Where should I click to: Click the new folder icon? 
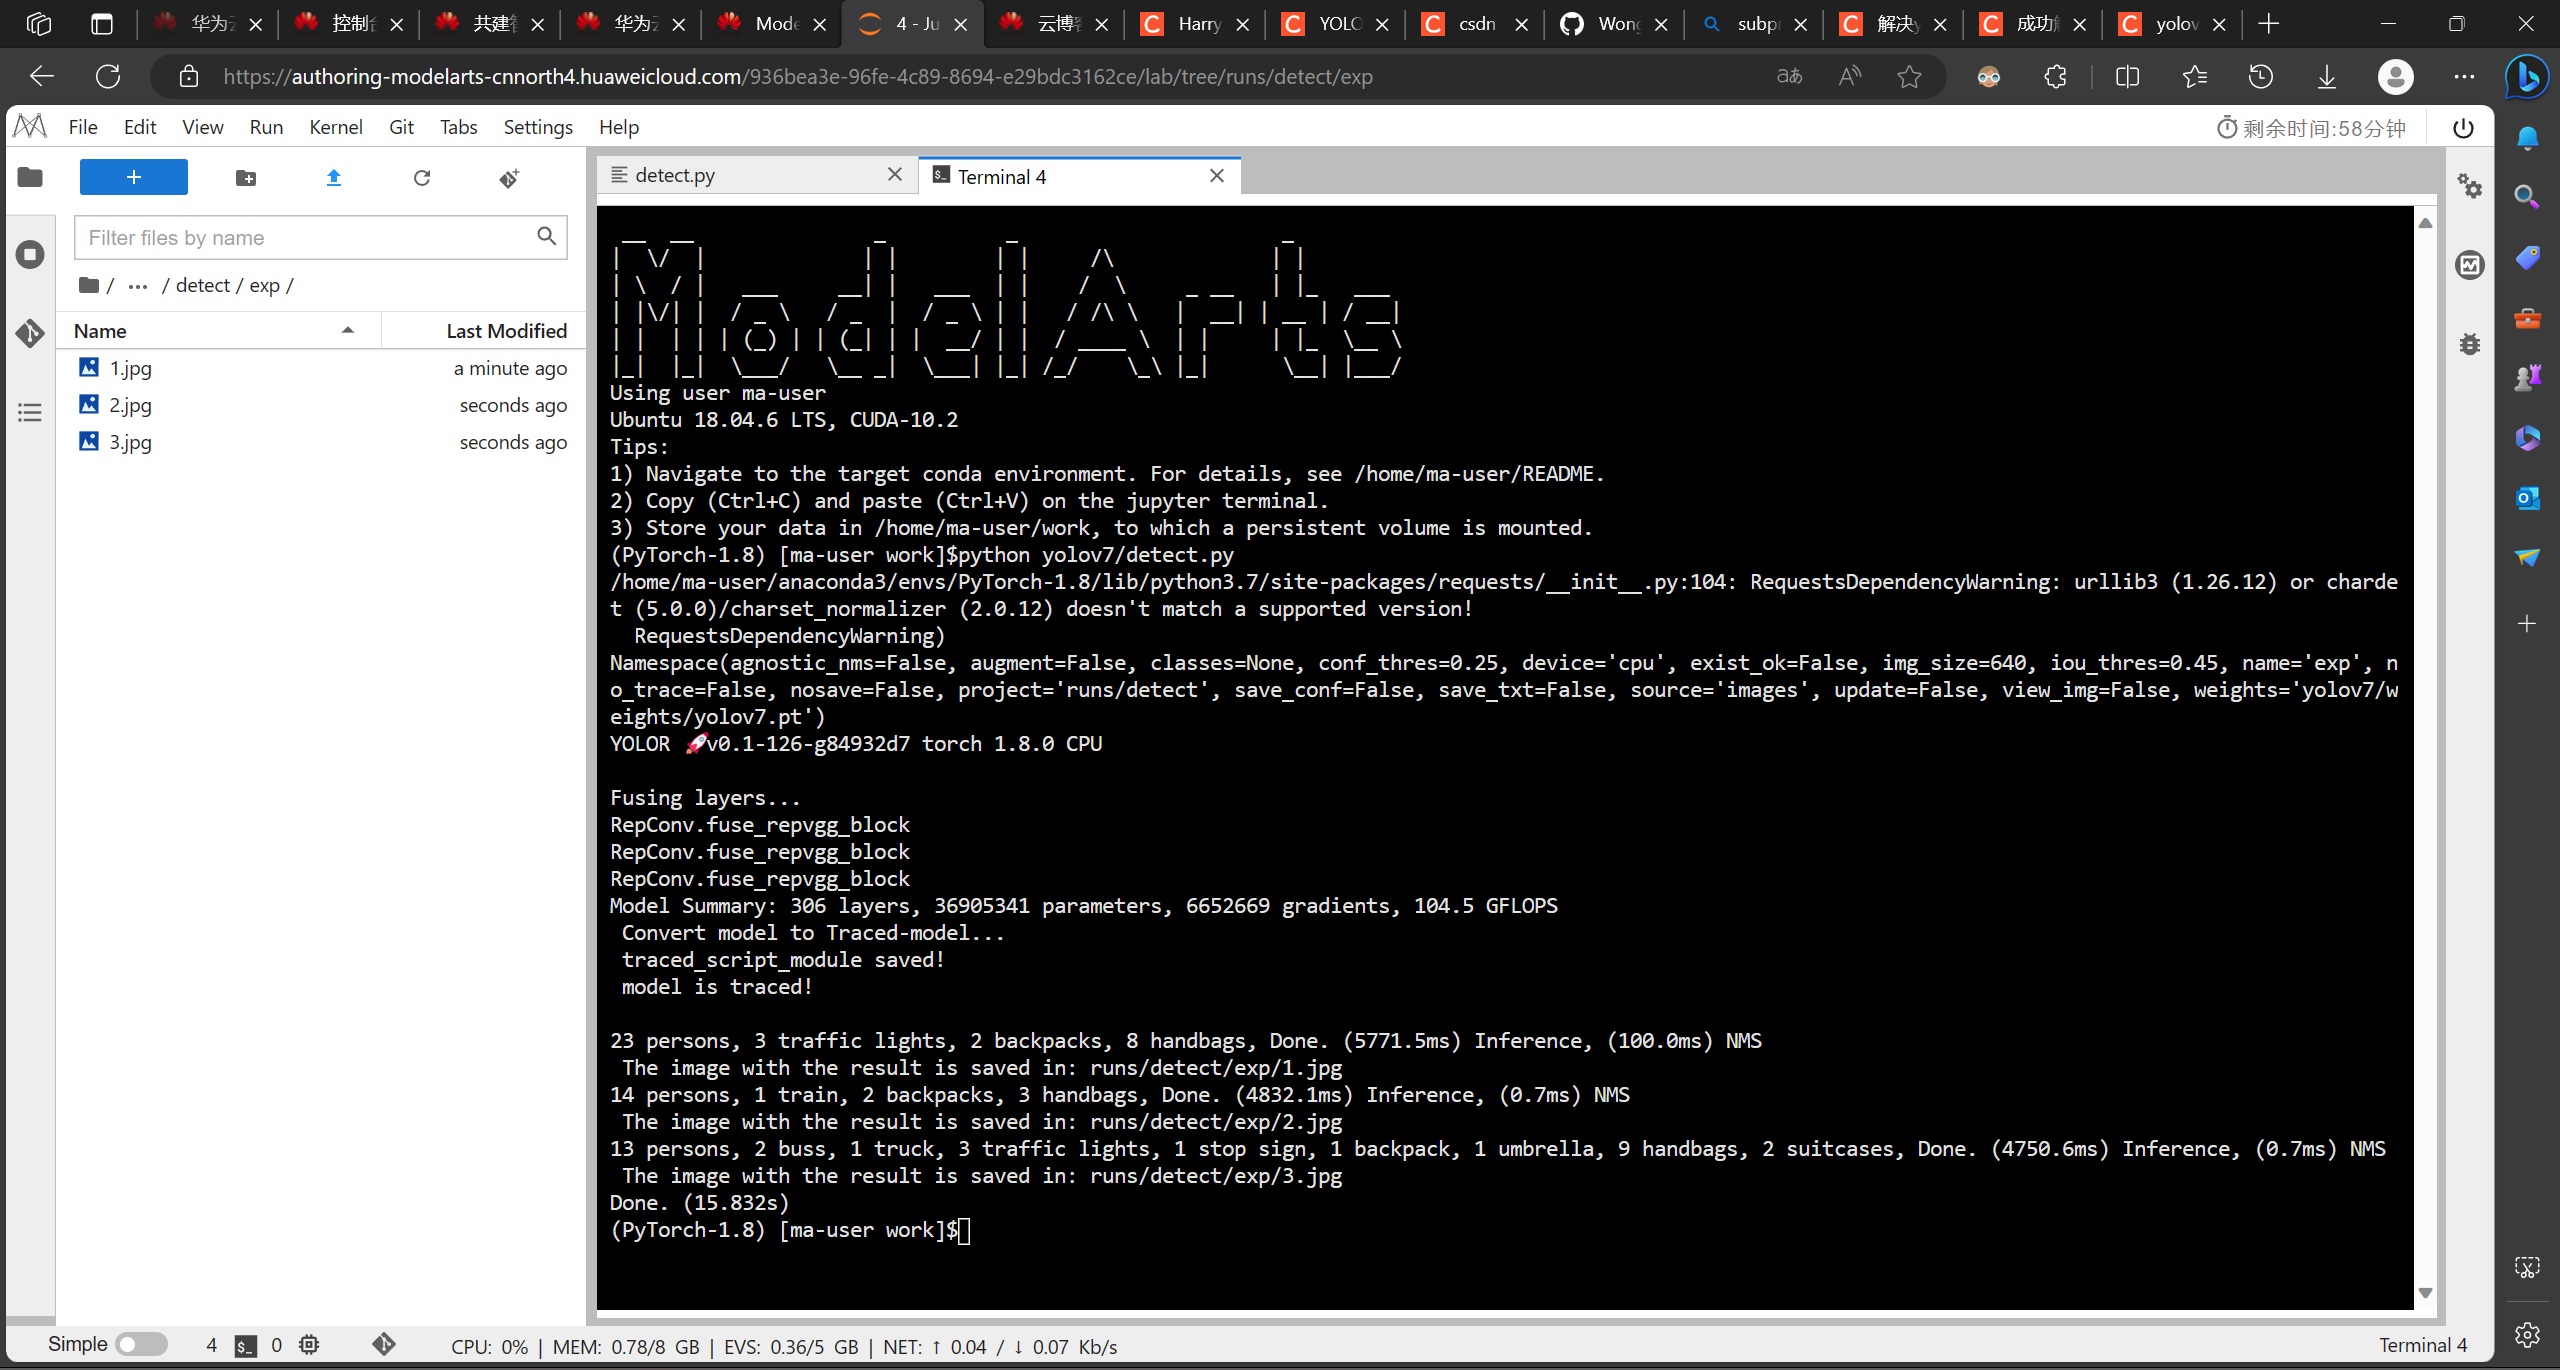pos(246,178)
